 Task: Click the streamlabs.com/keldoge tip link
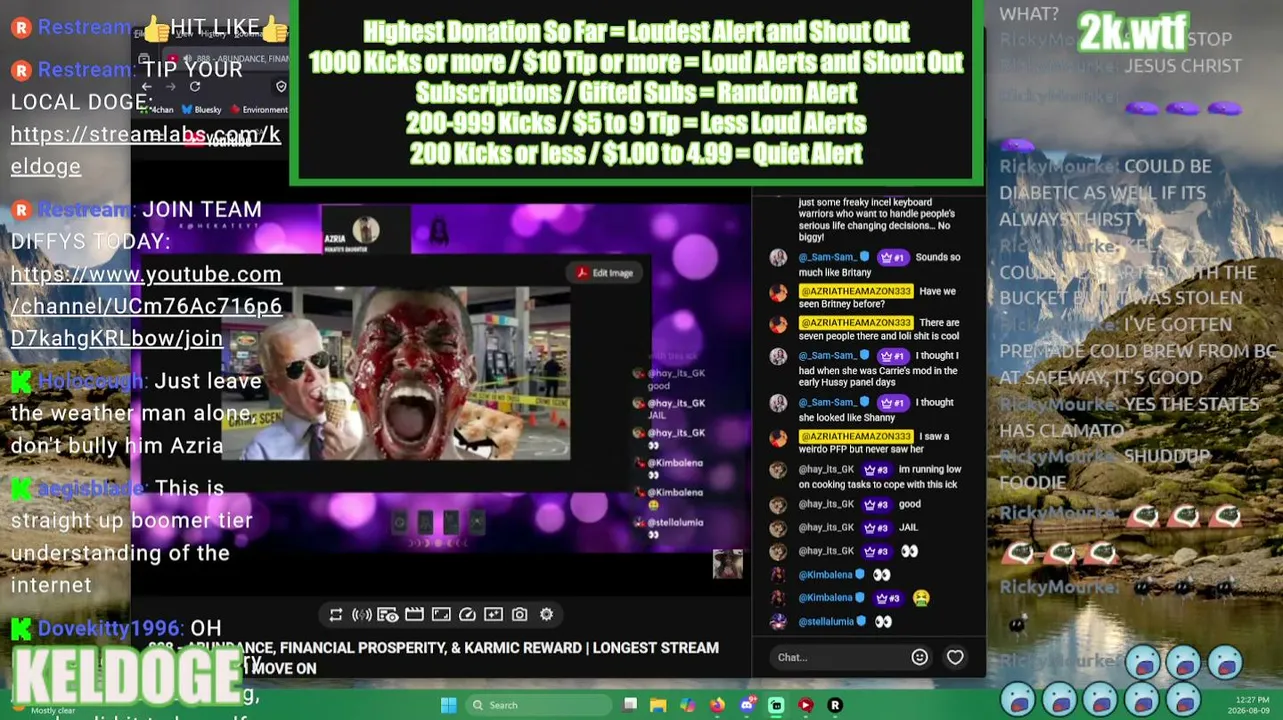pos(146,150)
